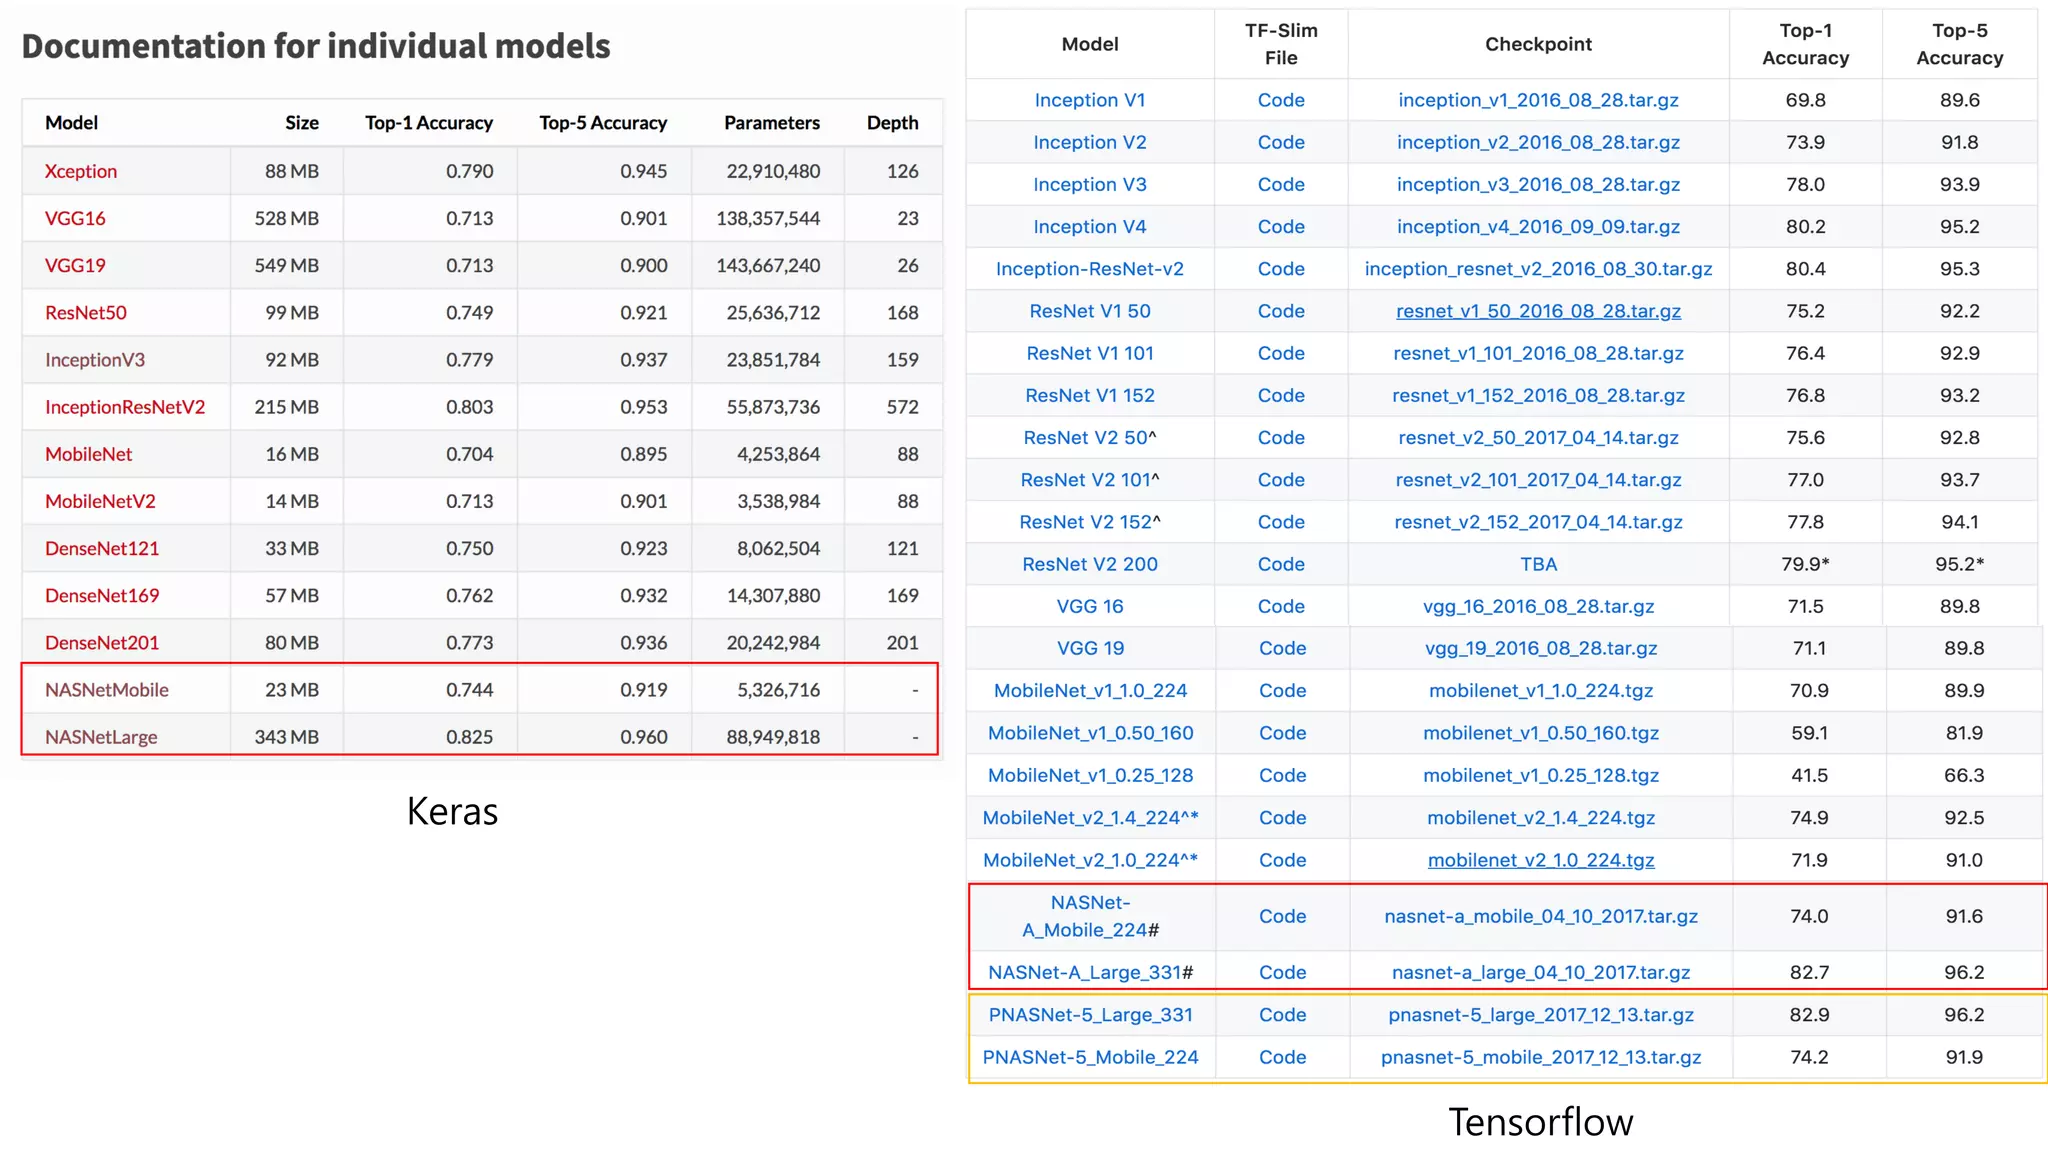The height and width of the screenshot is (1152, 2048).
Task: Click the Code link for VGG 19
Action: 1283,648
